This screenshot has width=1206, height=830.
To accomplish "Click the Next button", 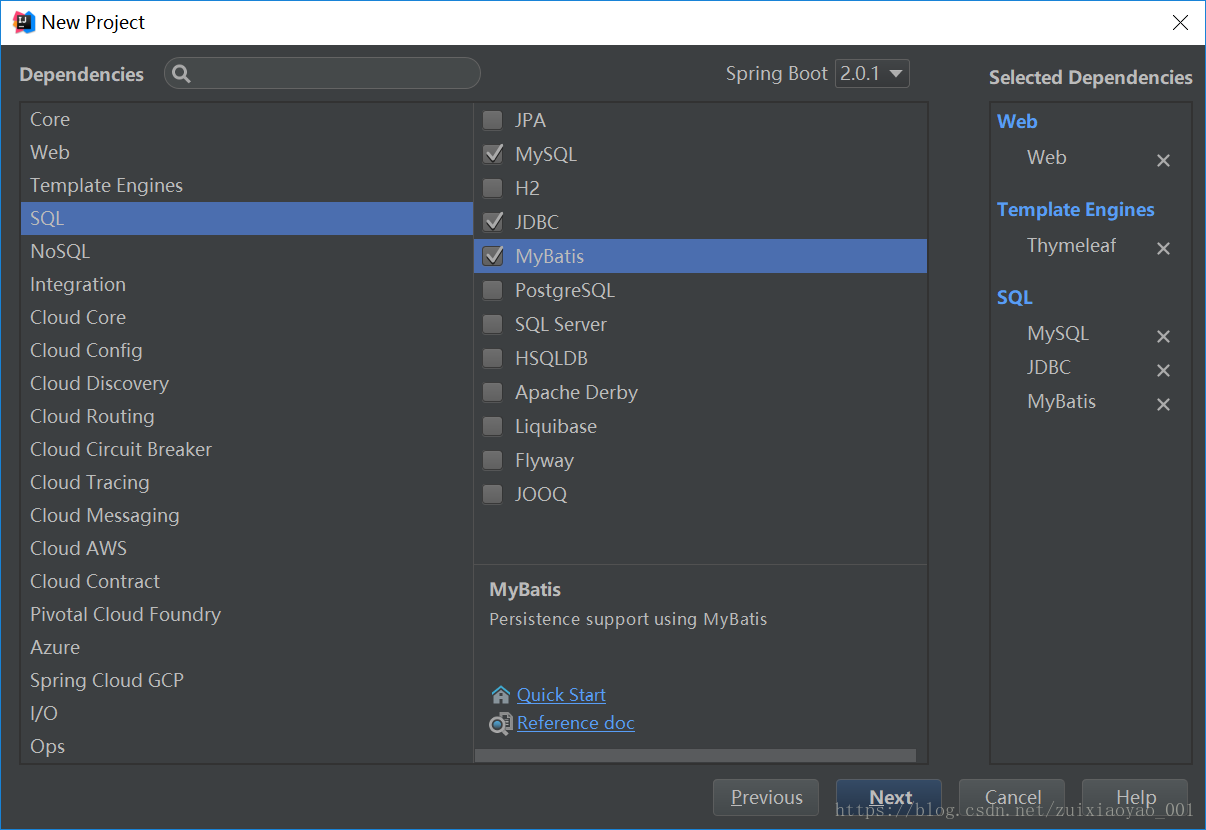I will click(x=889, y=797).
